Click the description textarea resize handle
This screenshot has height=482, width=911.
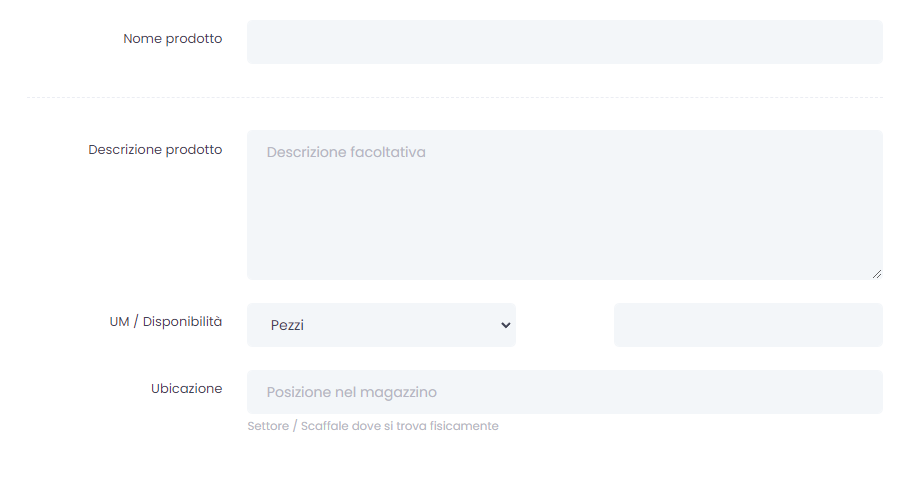tap(877, 273)
